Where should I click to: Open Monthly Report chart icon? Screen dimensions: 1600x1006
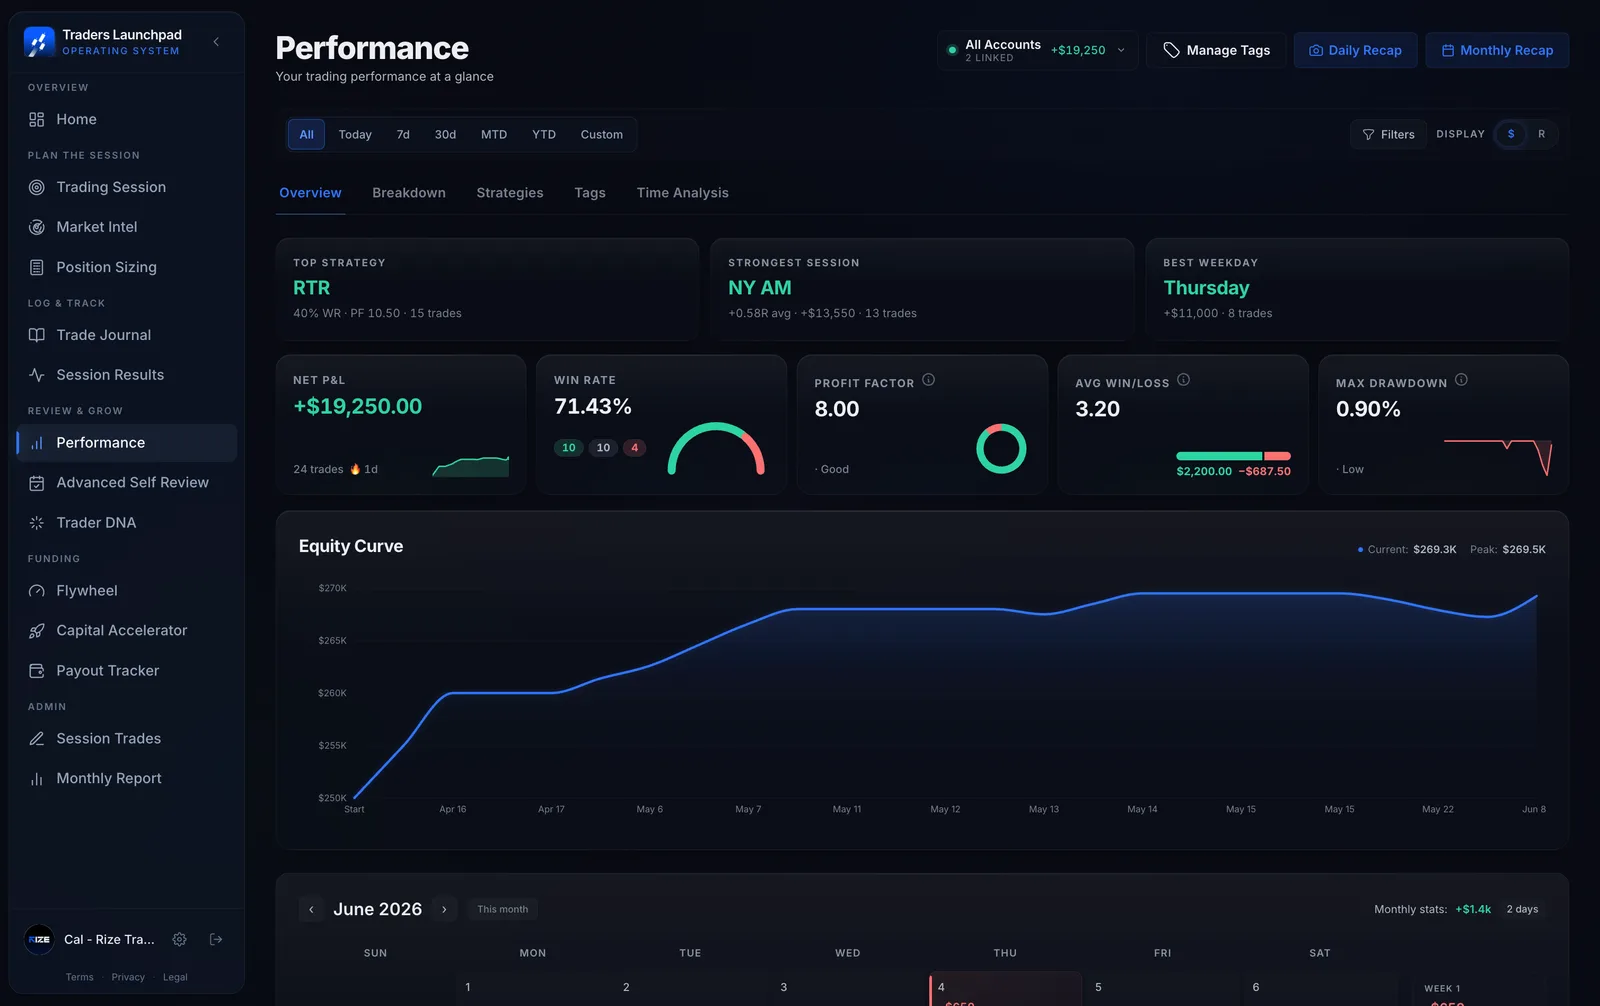tap(37, 779)
